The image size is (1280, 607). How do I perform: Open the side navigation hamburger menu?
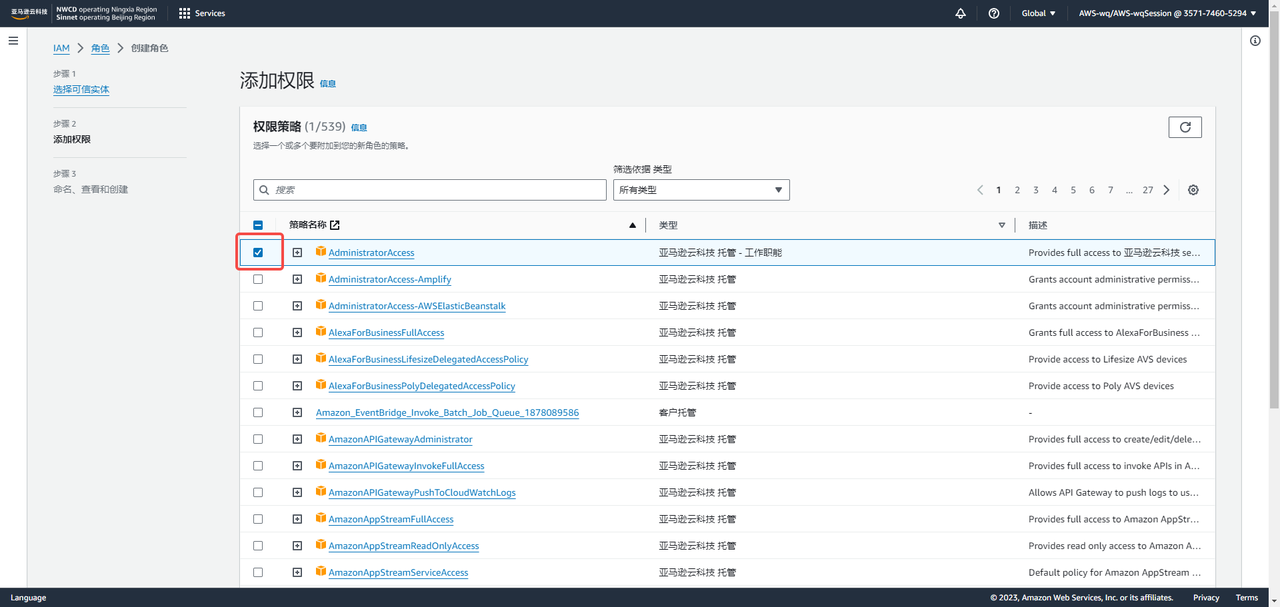(x=13, y=41)
